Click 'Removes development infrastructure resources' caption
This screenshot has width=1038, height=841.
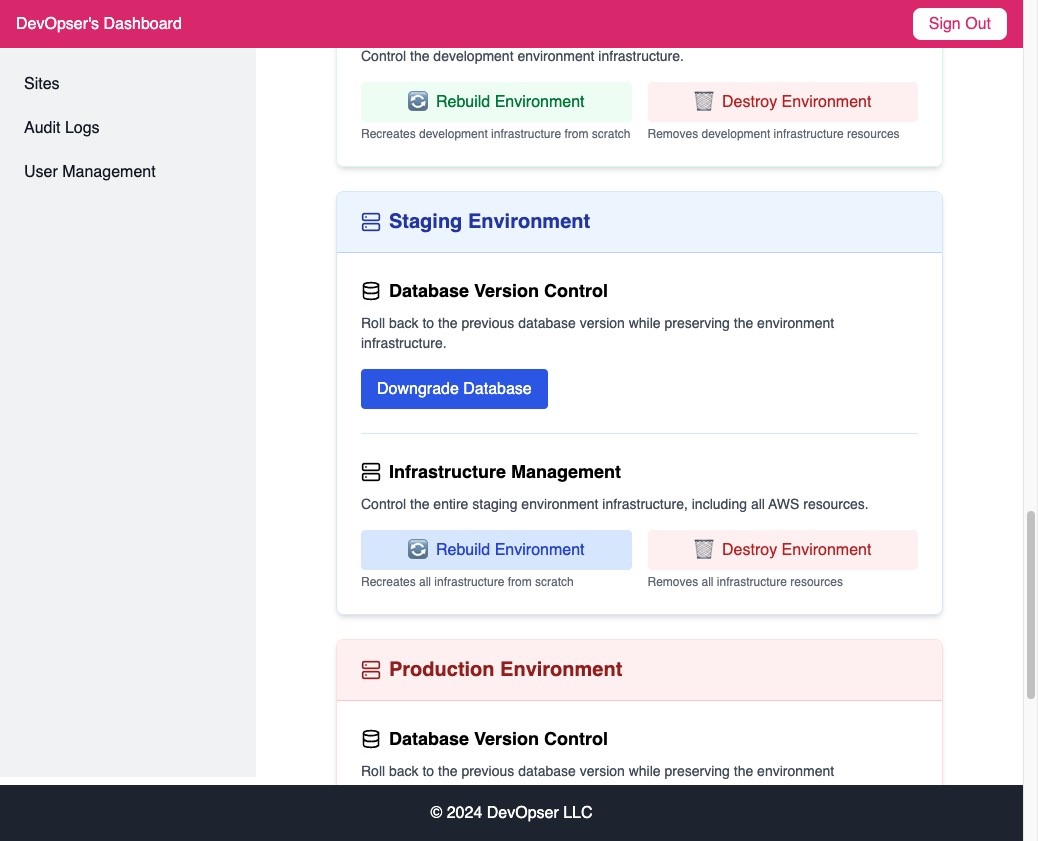tap(773, 134)
